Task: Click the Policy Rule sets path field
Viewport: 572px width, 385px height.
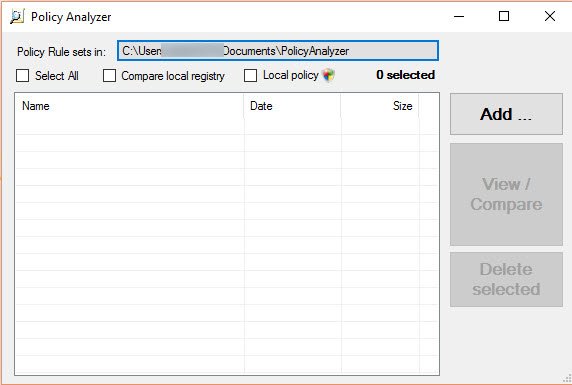Action: tap(278, 51)
